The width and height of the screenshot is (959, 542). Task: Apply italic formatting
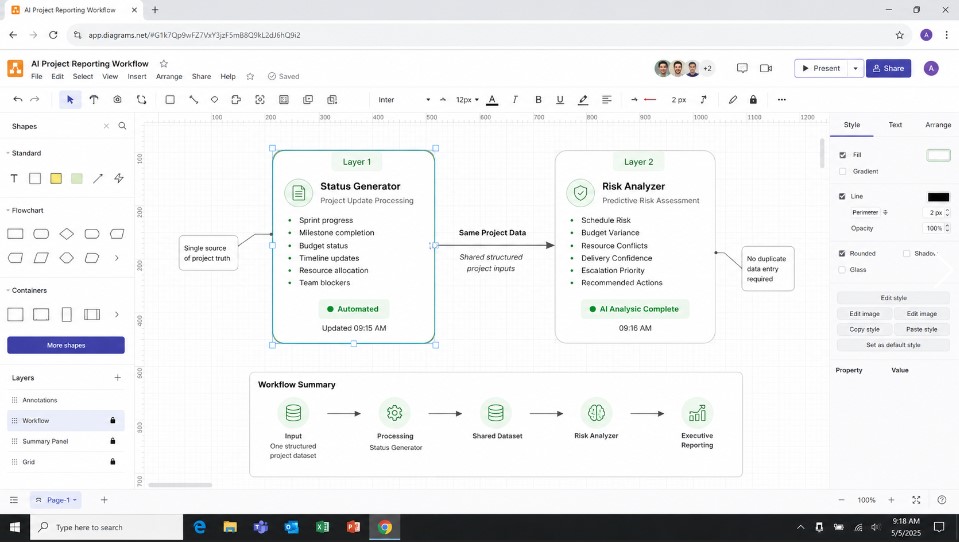pos(515,100)
